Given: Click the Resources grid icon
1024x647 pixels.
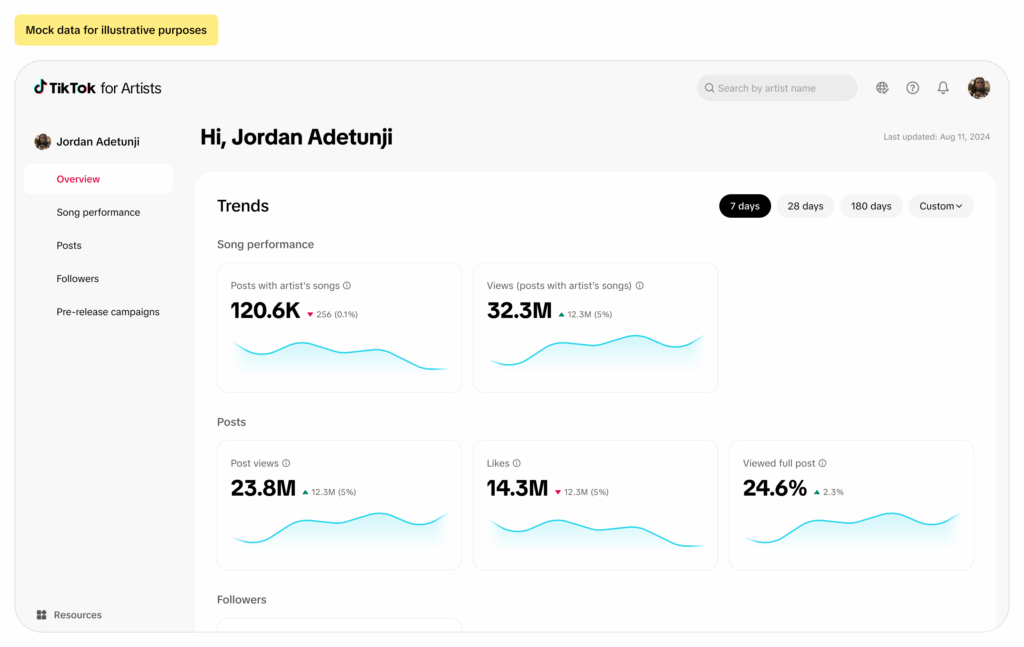Looking at the screenshot, I should pyautogui.click(x=42, y=615).
